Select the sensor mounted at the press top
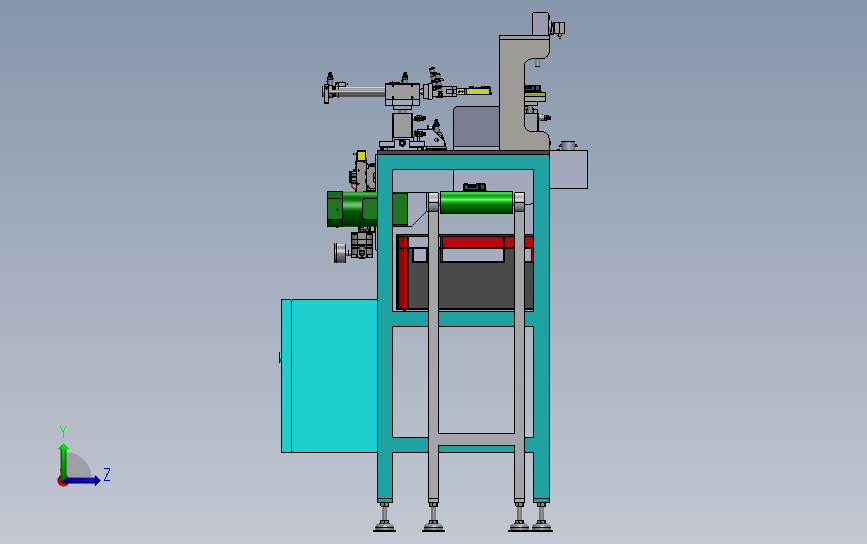 [x=558, y=28]
